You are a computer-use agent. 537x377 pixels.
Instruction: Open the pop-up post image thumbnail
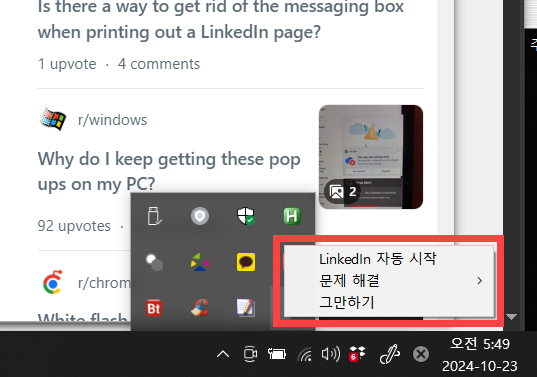(x=371, y=157)
